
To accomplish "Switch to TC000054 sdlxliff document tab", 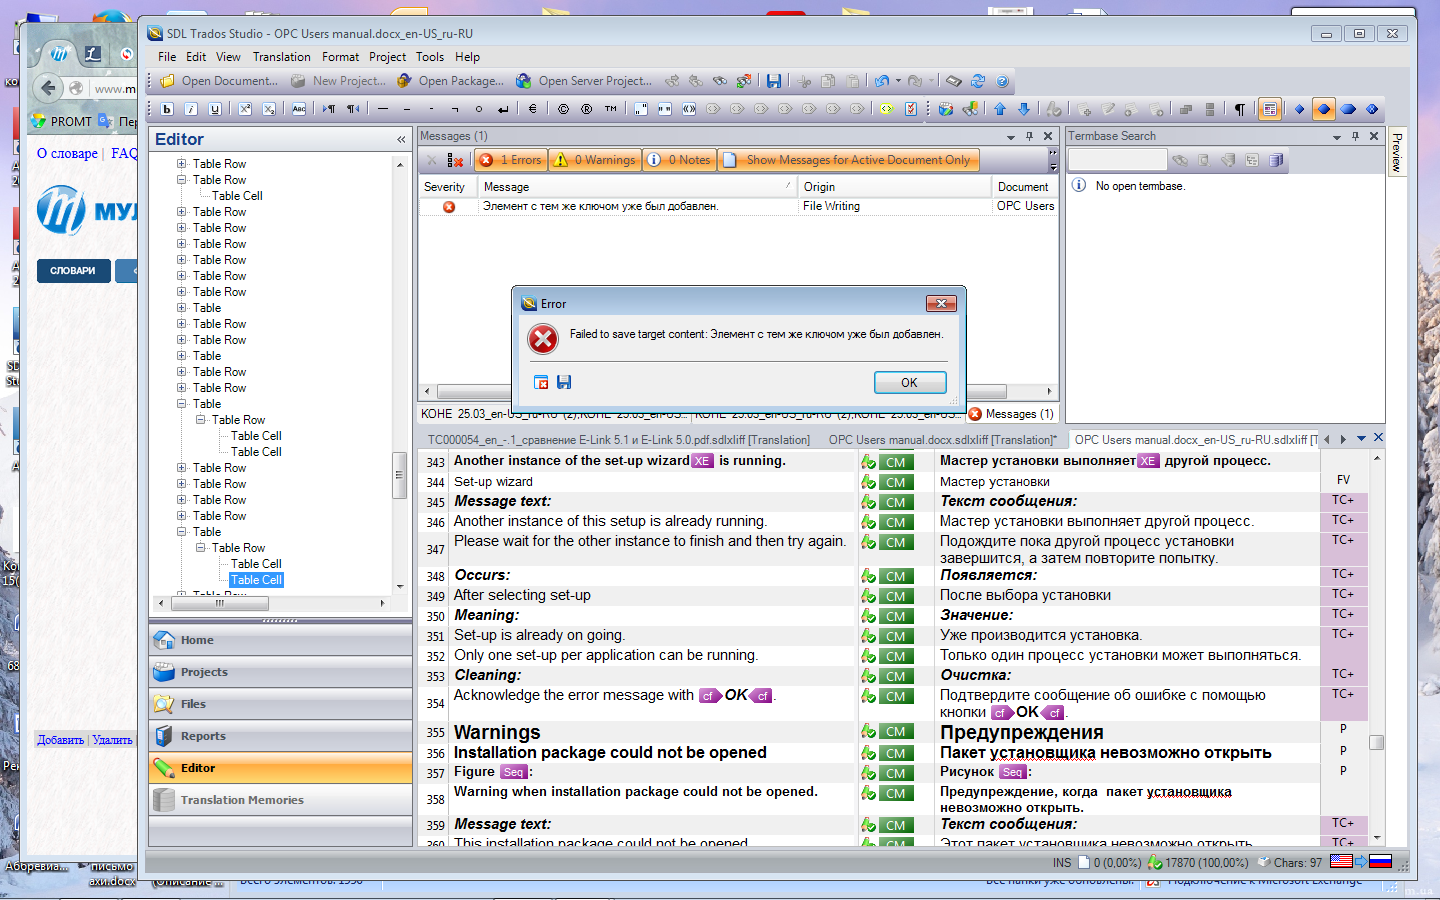I will (619, 440).
